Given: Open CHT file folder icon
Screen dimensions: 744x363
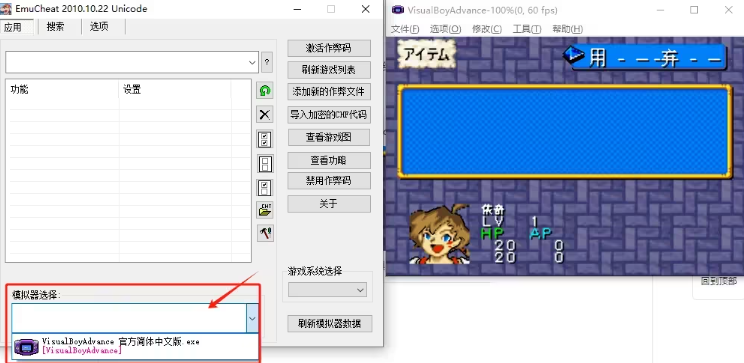Looking at the screenshot, I should (265, 210).
